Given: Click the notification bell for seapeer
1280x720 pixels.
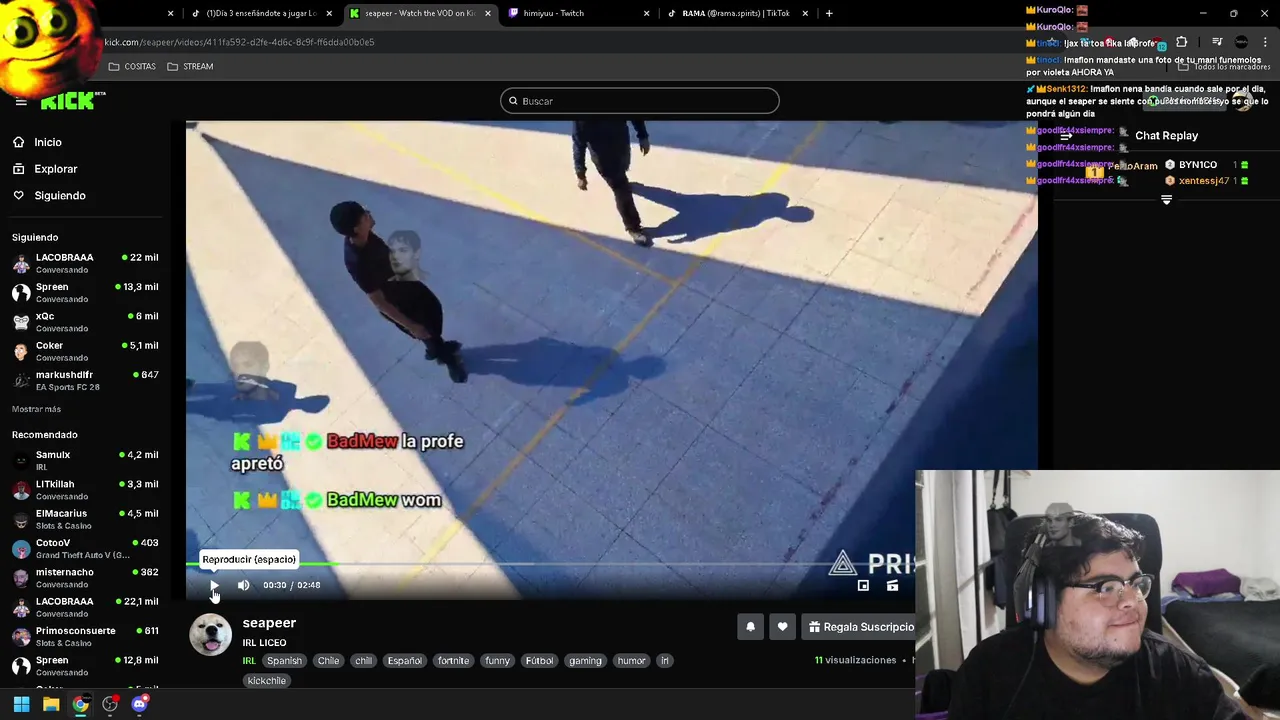Looking at the screenshot, I should tap(750, 627).
